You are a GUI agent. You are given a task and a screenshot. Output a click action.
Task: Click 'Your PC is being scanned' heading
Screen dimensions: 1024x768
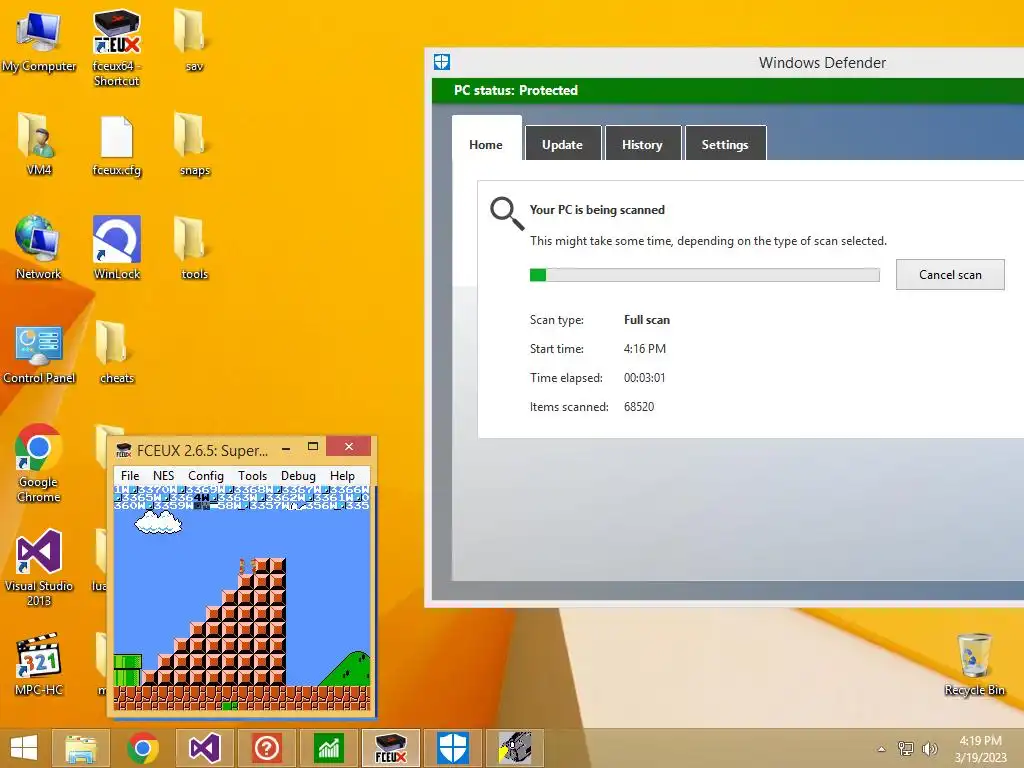597,210
